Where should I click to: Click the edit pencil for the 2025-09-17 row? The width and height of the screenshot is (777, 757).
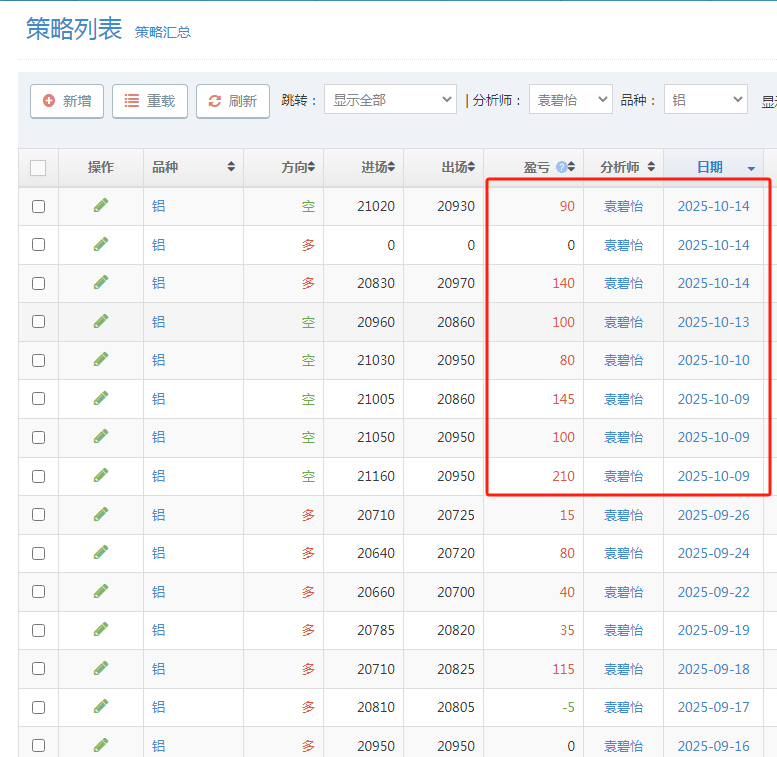click(x=100, y=706)
